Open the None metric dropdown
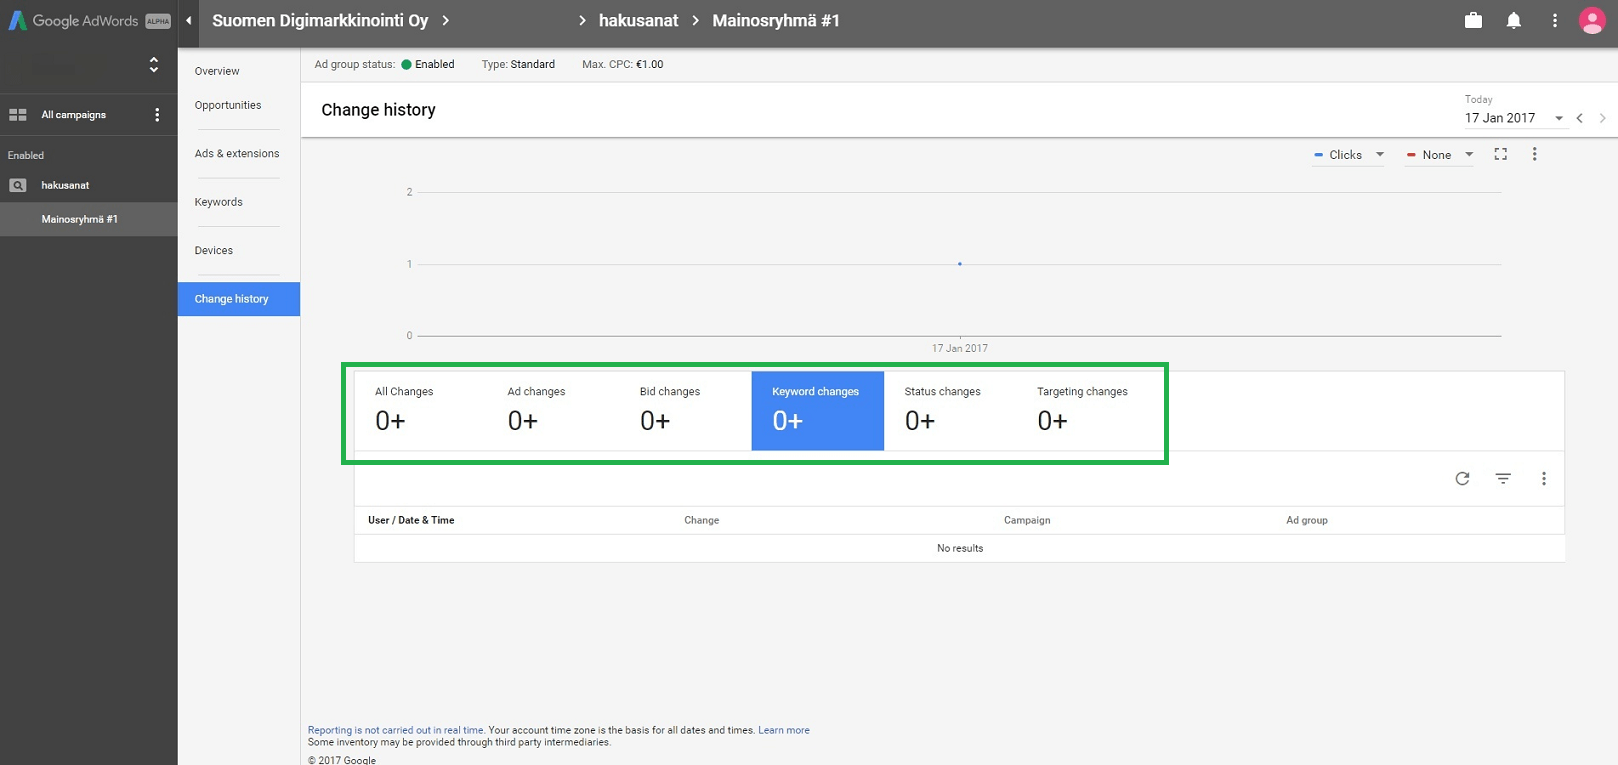 tap(1439, 155)
